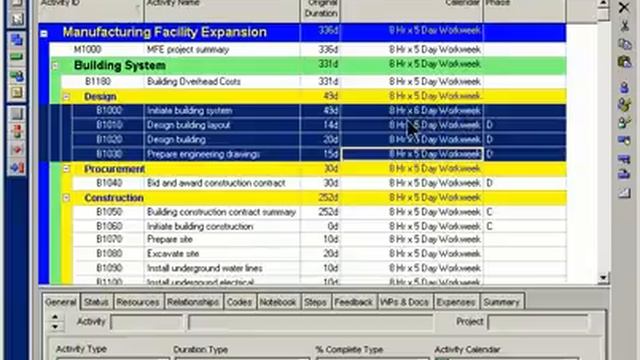This screenshot has width=640, height=360.
Task: Click the Project input field
Action: [538, 322]
